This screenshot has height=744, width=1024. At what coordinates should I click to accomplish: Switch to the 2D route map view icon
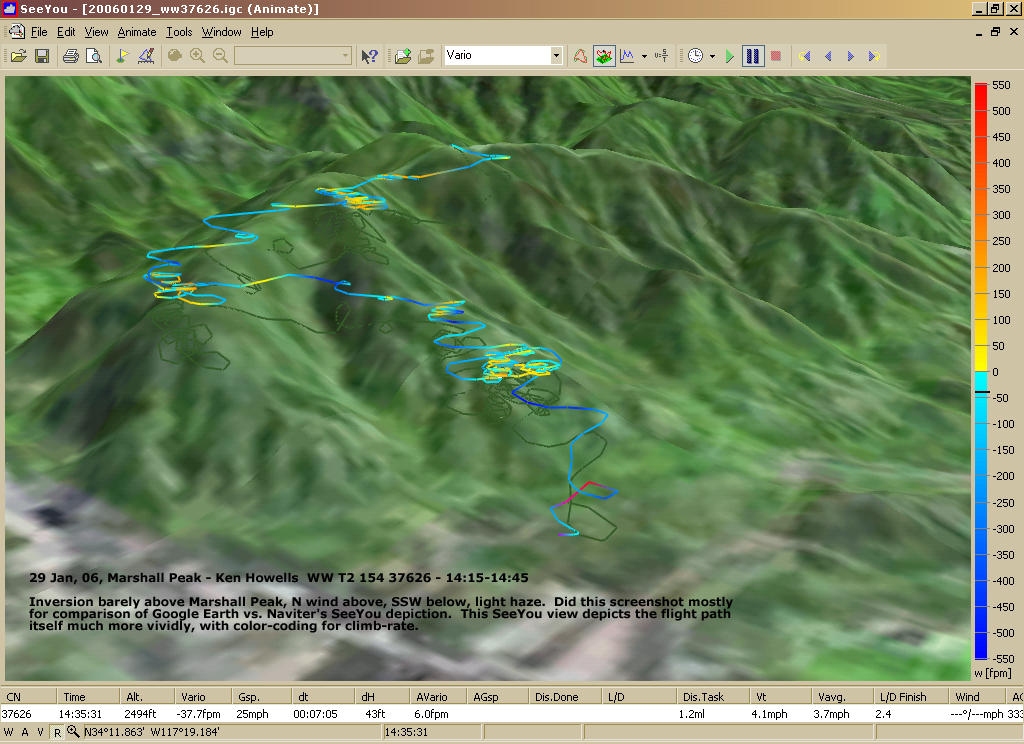580,56
